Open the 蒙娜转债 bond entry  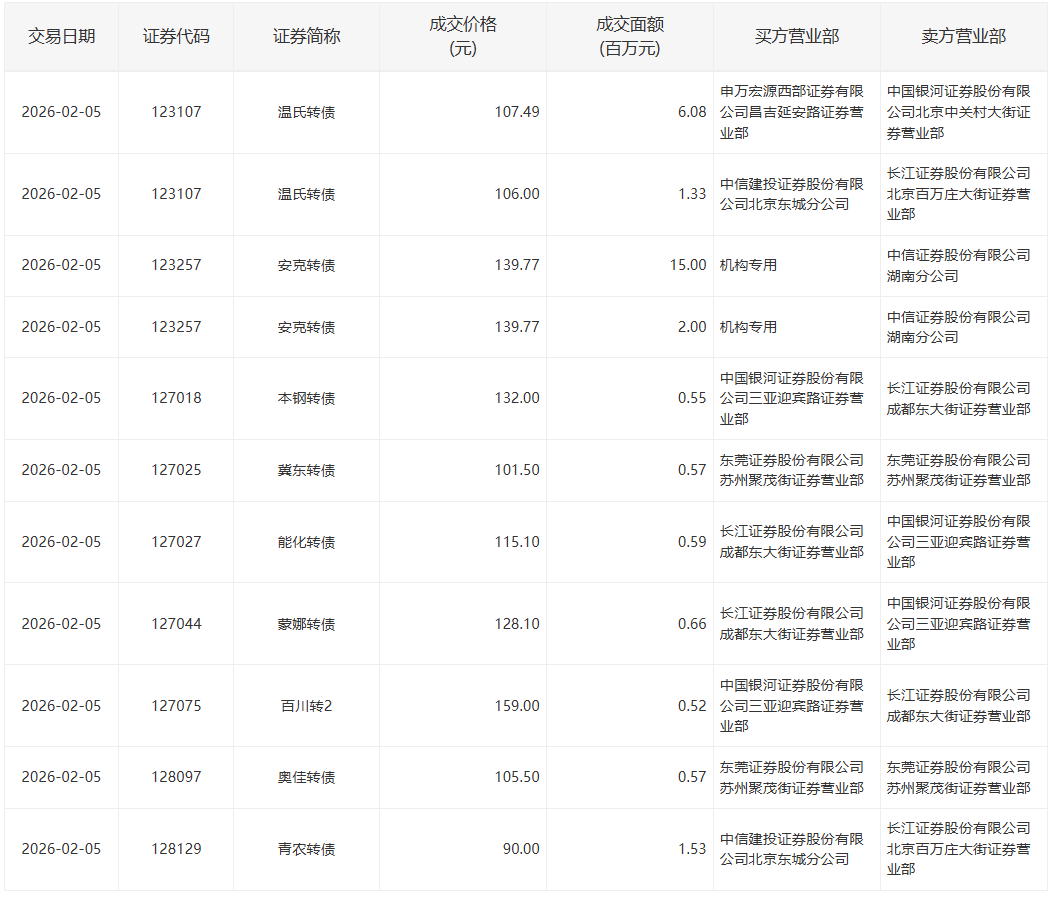pos(306,624)
